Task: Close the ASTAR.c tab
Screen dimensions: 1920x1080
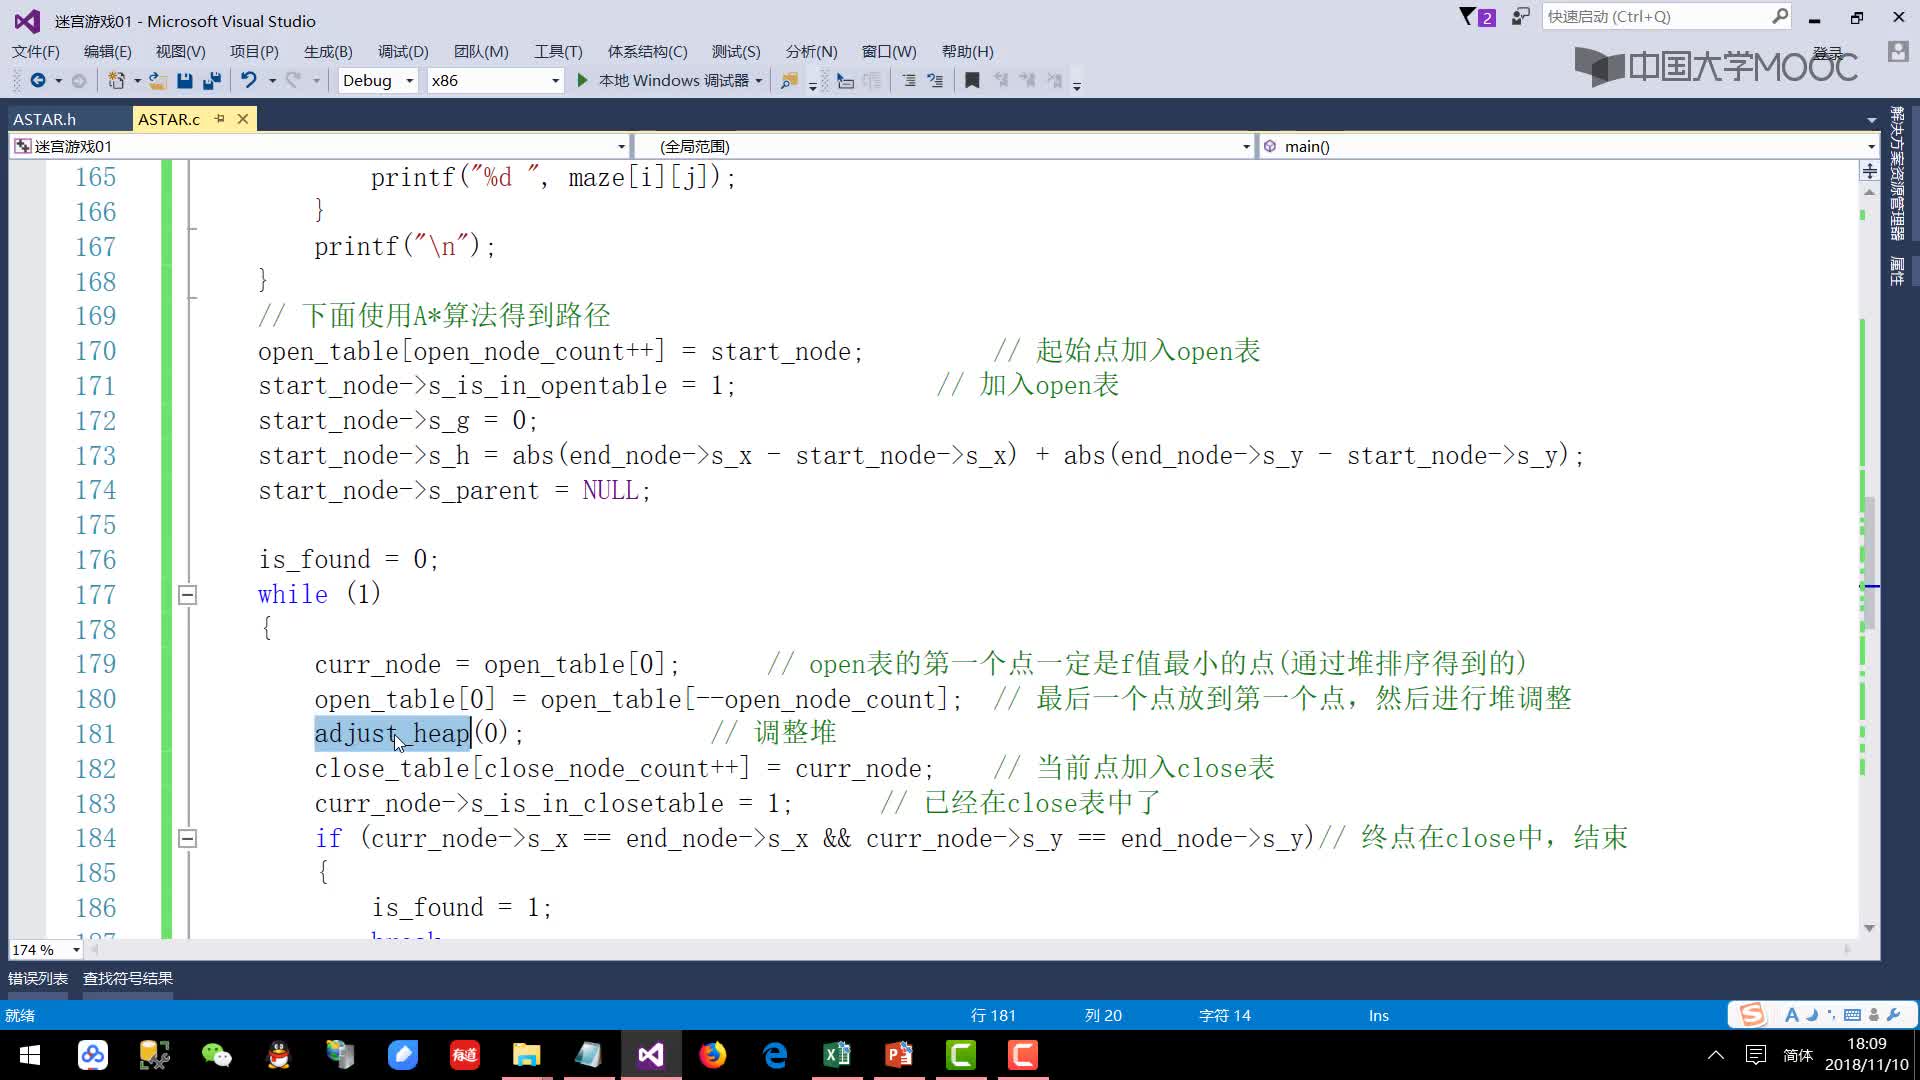Action: pos(243,119)
